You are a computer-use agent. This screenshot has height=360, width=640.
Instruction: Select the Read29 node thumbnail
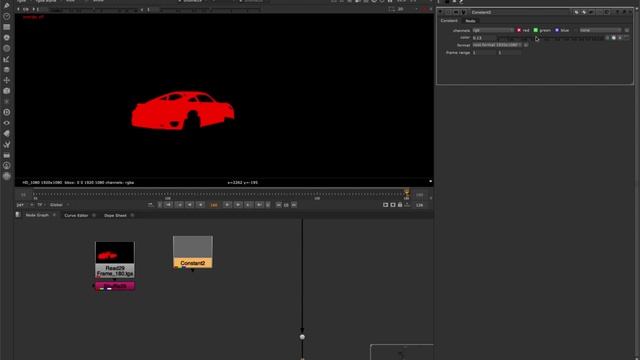click(x=115, y=252)
